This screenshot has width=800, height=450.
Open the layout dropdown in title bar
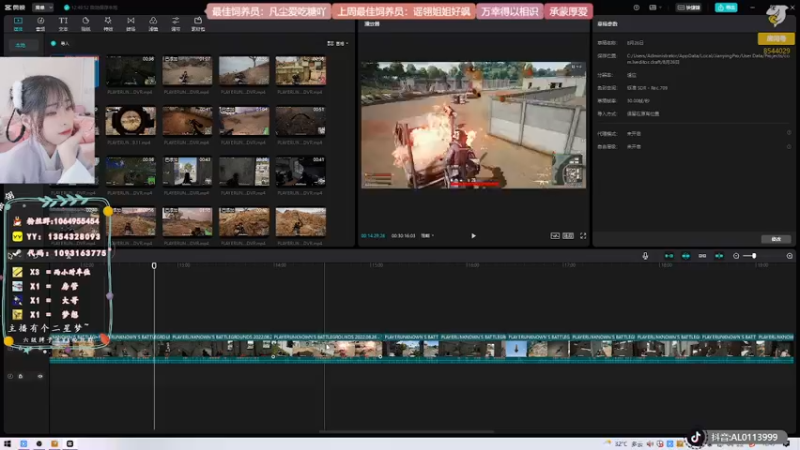(x=655, y=8)
